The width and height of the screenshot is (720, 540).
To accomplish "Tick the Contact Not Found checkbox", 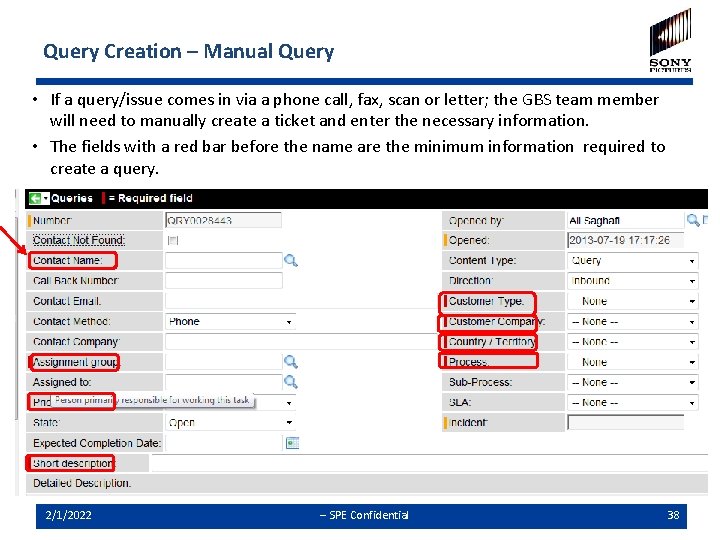I will pos(173,240).
